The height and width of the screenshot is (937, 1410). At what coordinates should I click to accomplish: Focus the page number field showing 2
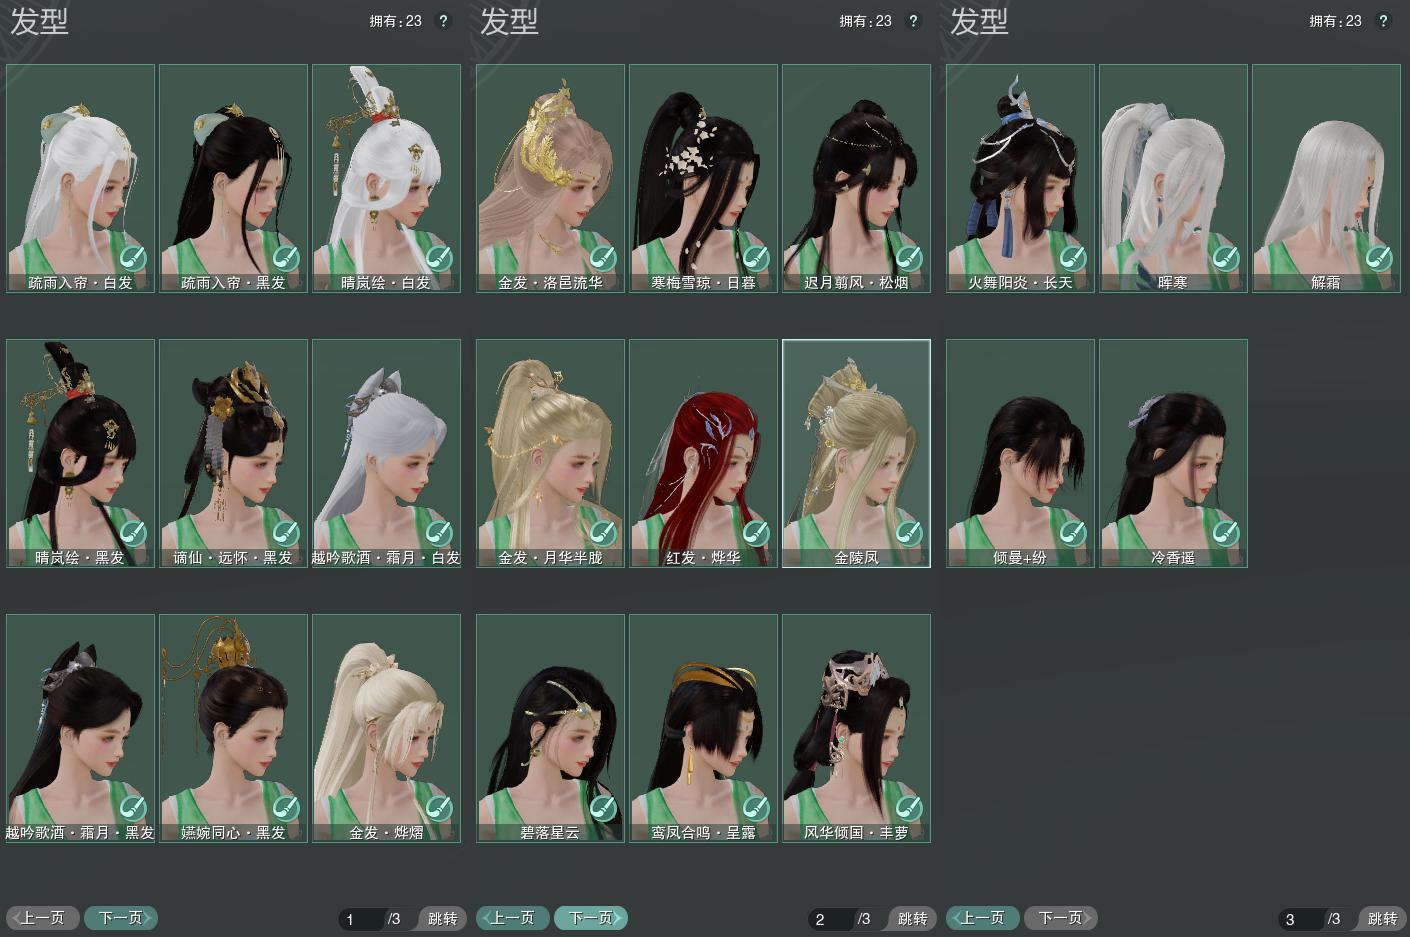tap(831, 919)
